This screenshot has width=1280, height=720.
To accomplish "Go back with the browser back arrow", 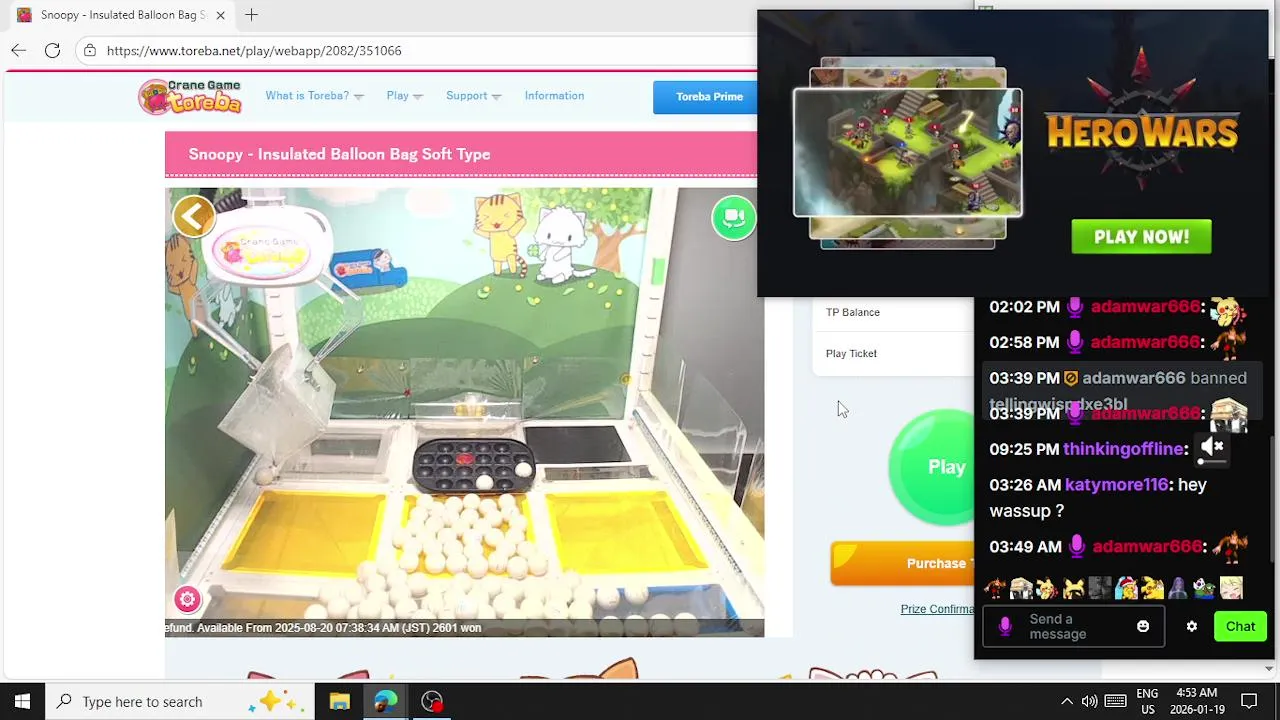I will point(18,50).
